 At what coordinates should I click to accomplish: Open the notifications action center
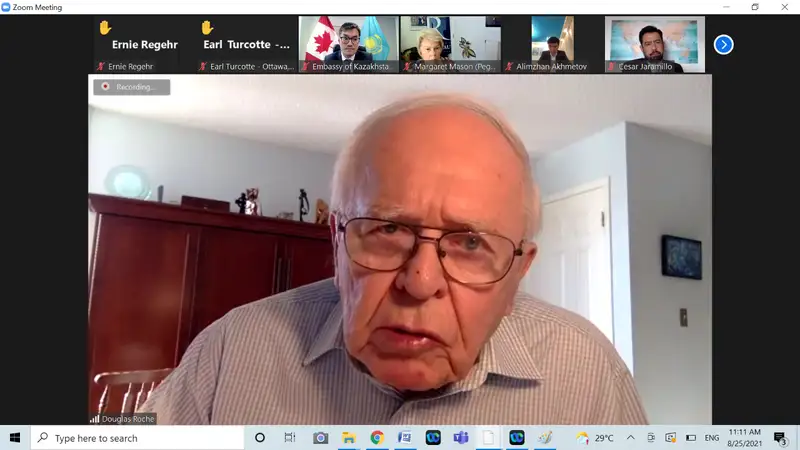pyautogui.click(x=780, y=438)
